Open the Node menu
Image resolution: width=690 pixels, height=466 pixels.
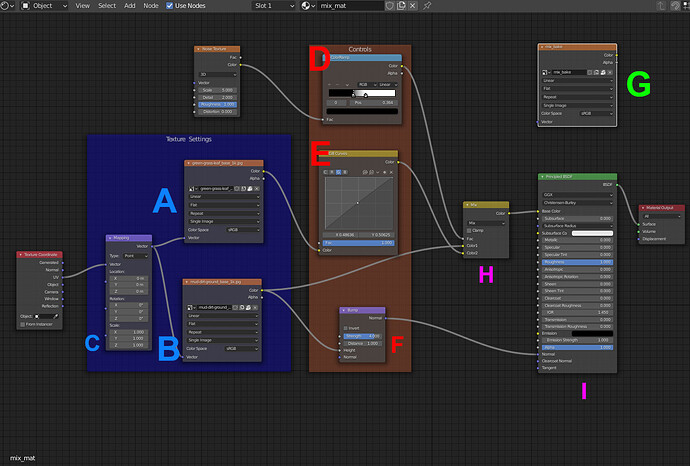coord(151,6)
